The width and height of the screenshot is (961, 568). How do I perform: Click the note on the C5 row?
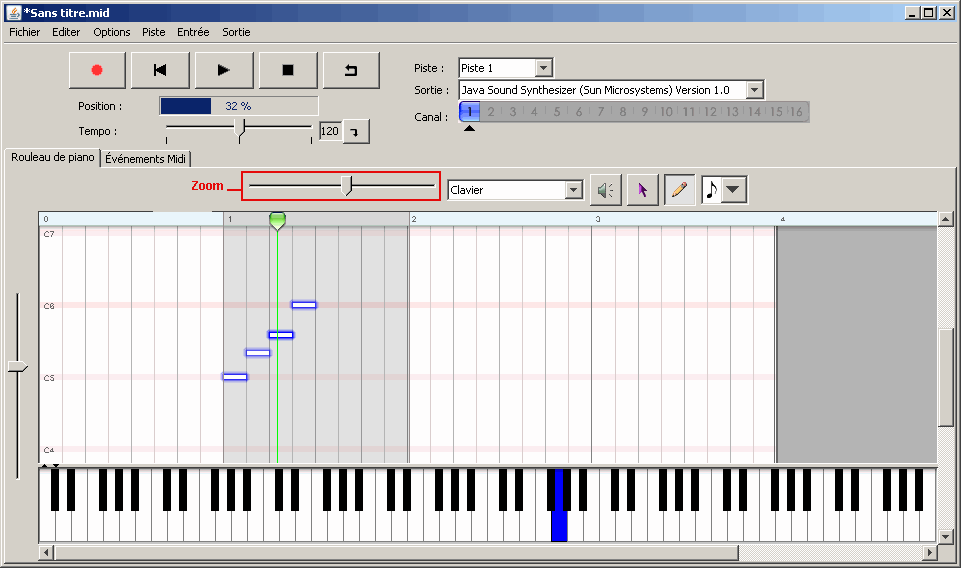[235, 377]
